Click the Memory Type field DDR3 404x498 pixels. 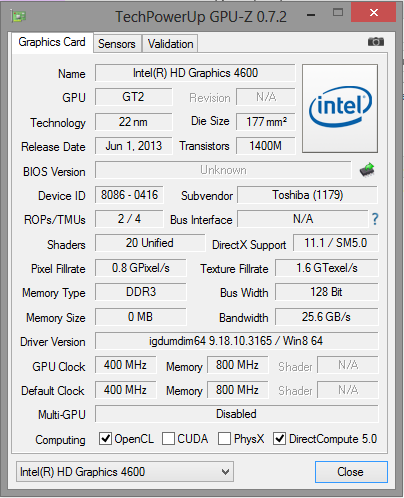click(141, 292)
